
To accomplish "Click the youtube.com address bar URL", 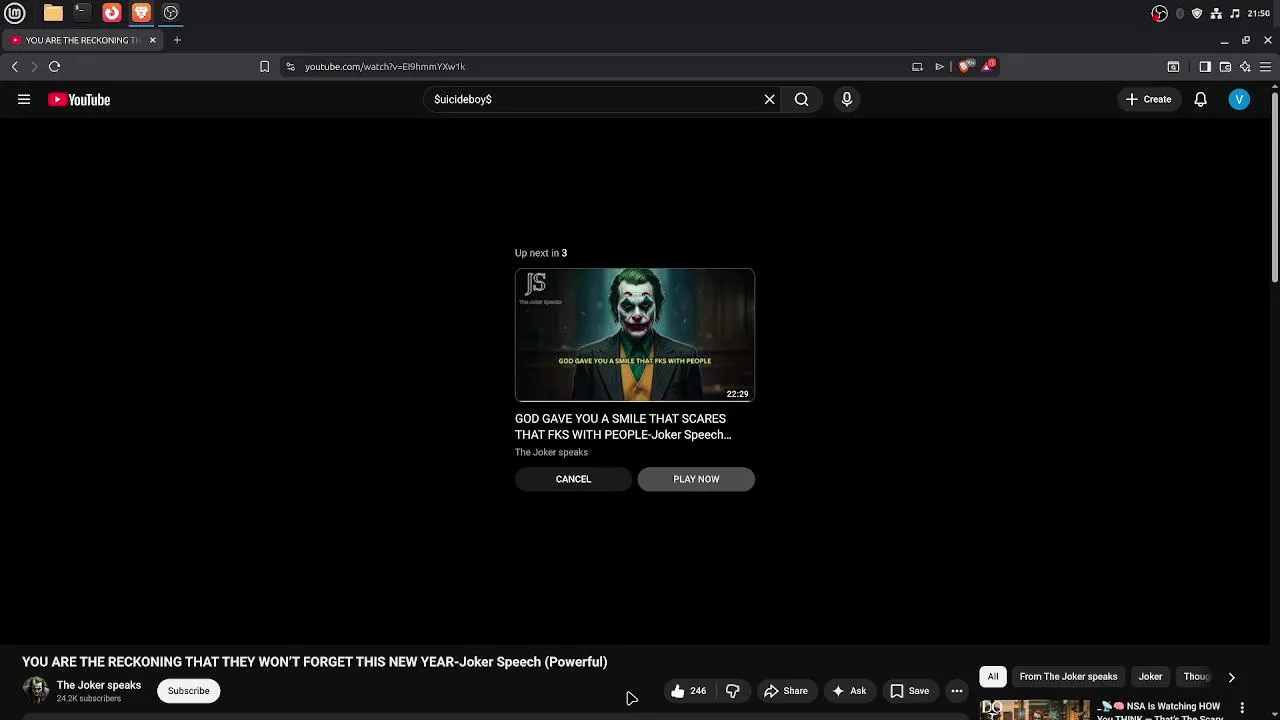I will [385, 67].
